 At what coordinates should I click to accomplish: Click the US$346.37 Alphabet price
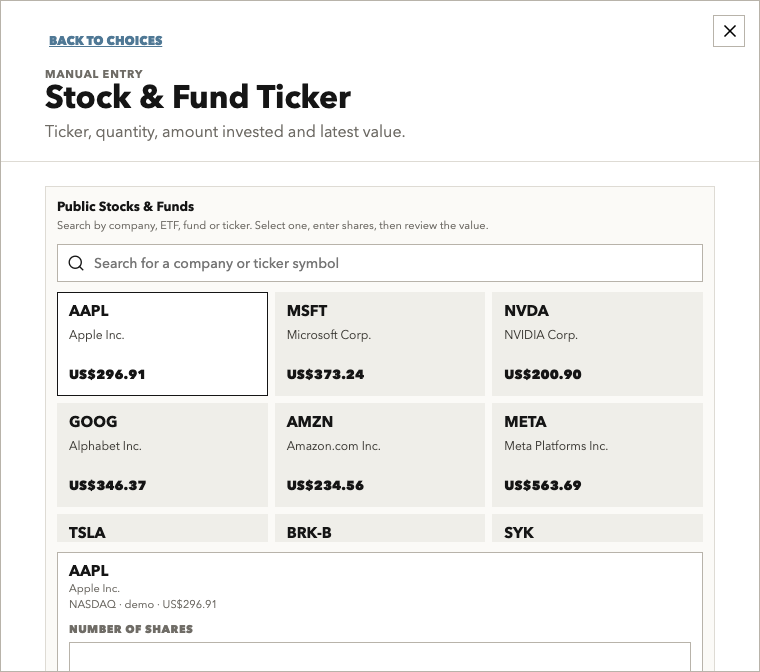[x=108, y=485]
